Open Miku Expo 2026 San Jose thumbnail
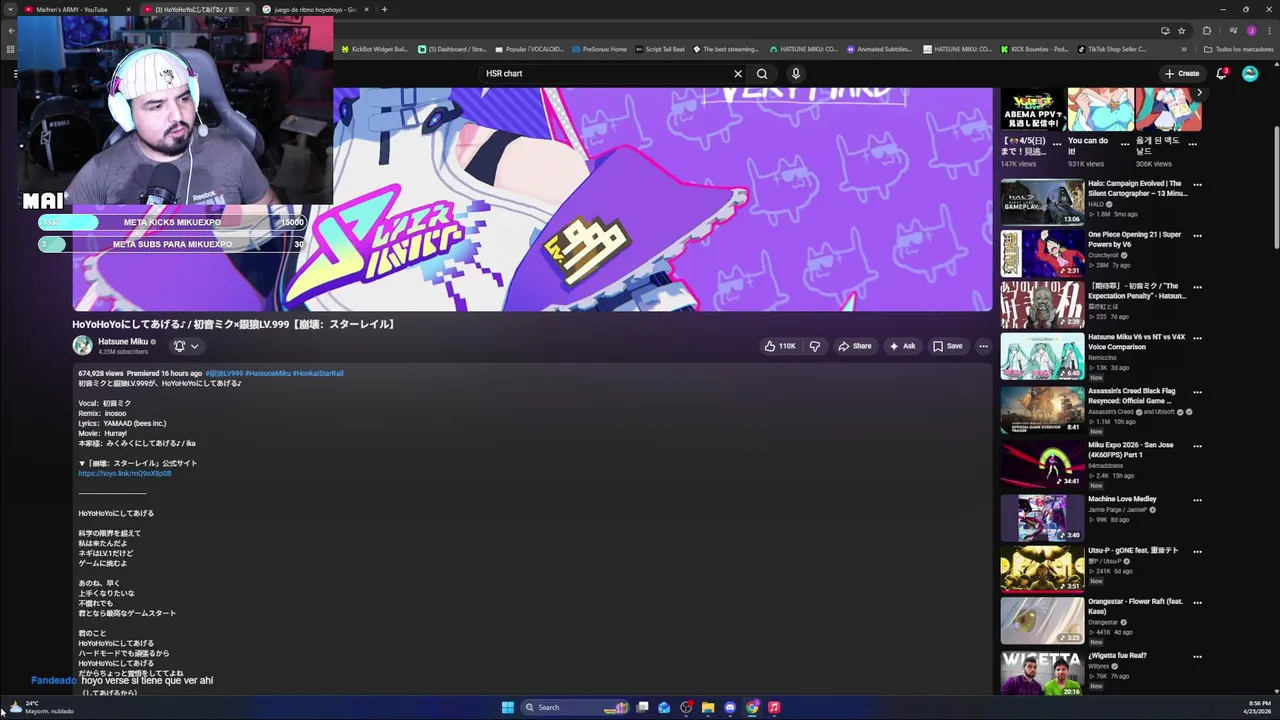Image resolution: width=1280 pixels, height=720 pixels. (x=1042, y=463)
